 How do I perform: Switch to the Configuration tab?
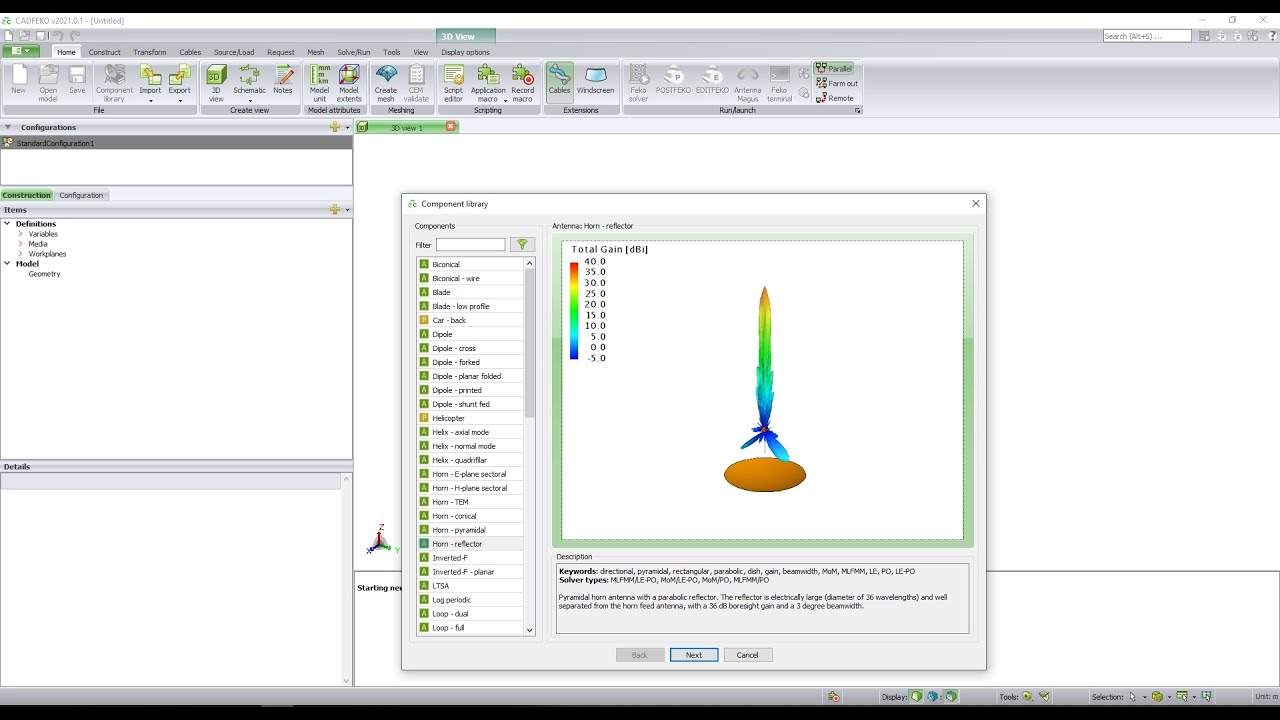(81, 195)
